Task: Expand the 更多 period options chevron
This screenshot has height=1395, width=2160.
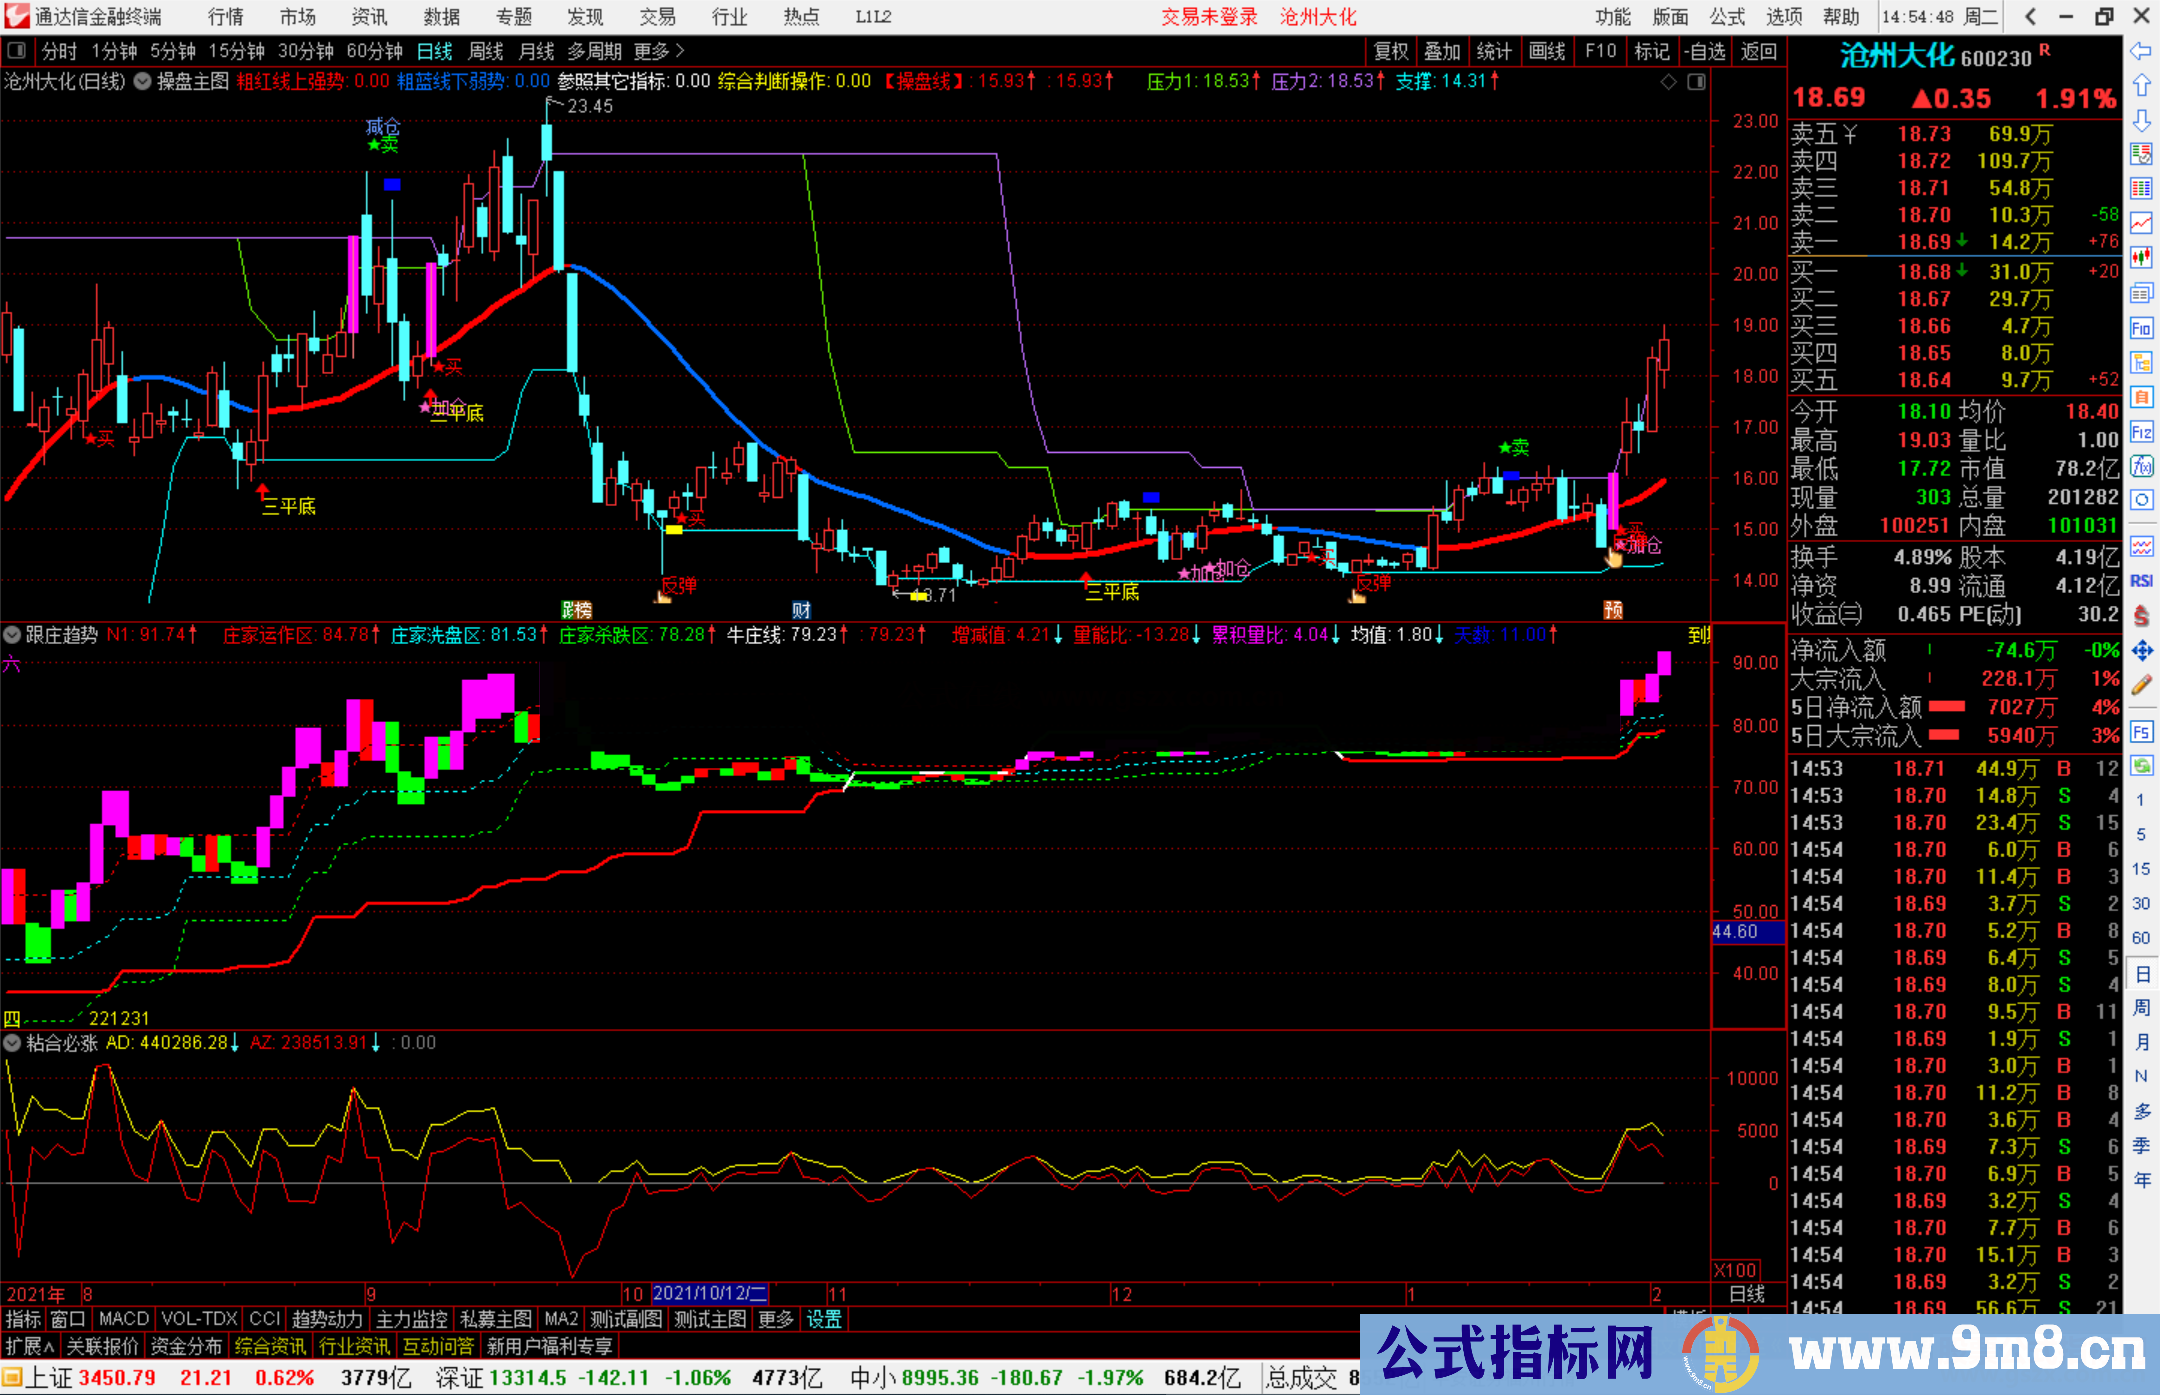Action: coord(680,51)
